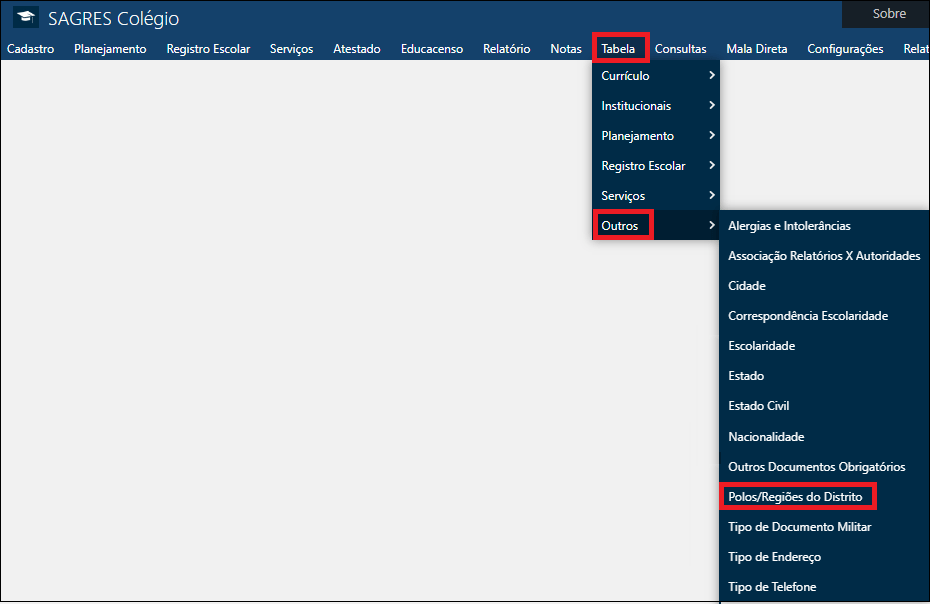Select Alergias e Intolerâncias
930x604 pixels.
tap(788, 226)
